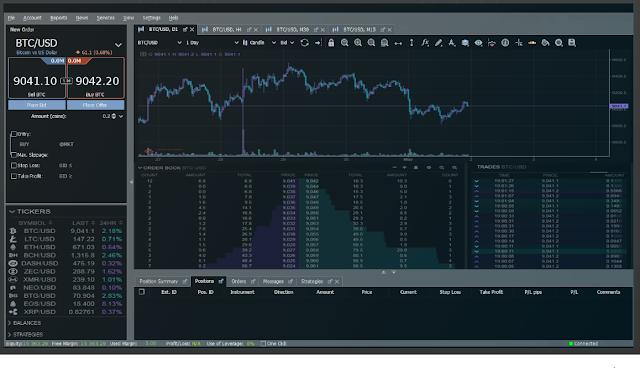Enable the Entry checkbox
The image size is (640, 368).
click(x=14, y=134)
